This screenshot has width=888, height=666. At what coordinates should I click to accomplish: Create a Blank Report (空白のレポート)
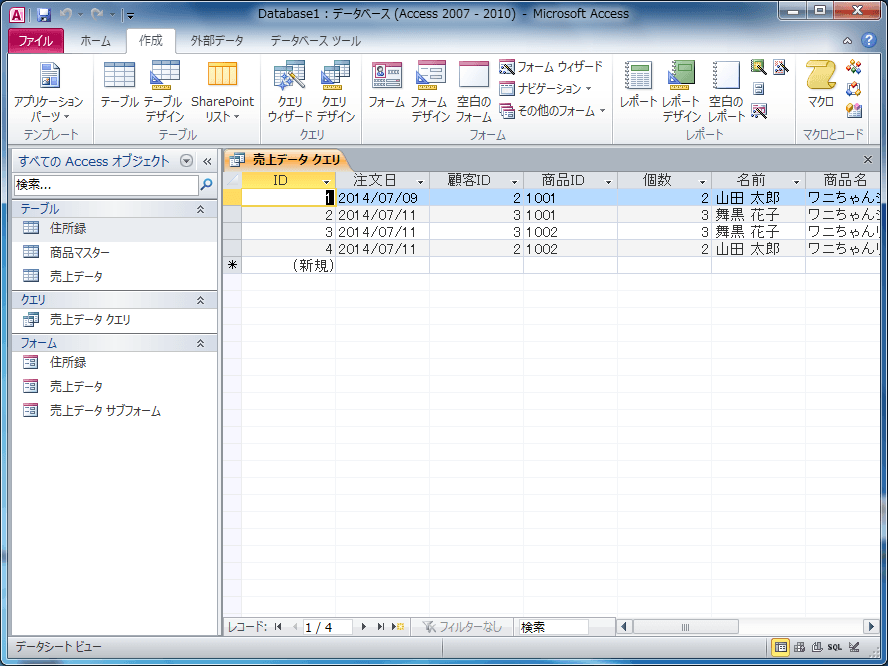726,93
